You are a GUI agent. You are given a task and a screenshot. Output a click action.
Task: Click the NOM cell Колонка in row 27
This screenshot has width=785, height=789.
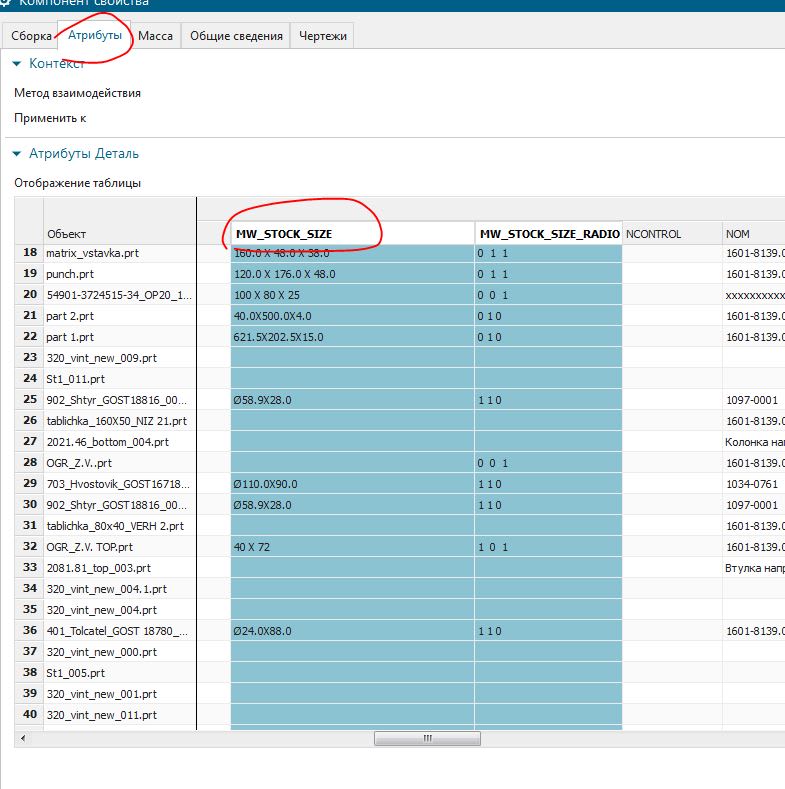tap(754, 442)
